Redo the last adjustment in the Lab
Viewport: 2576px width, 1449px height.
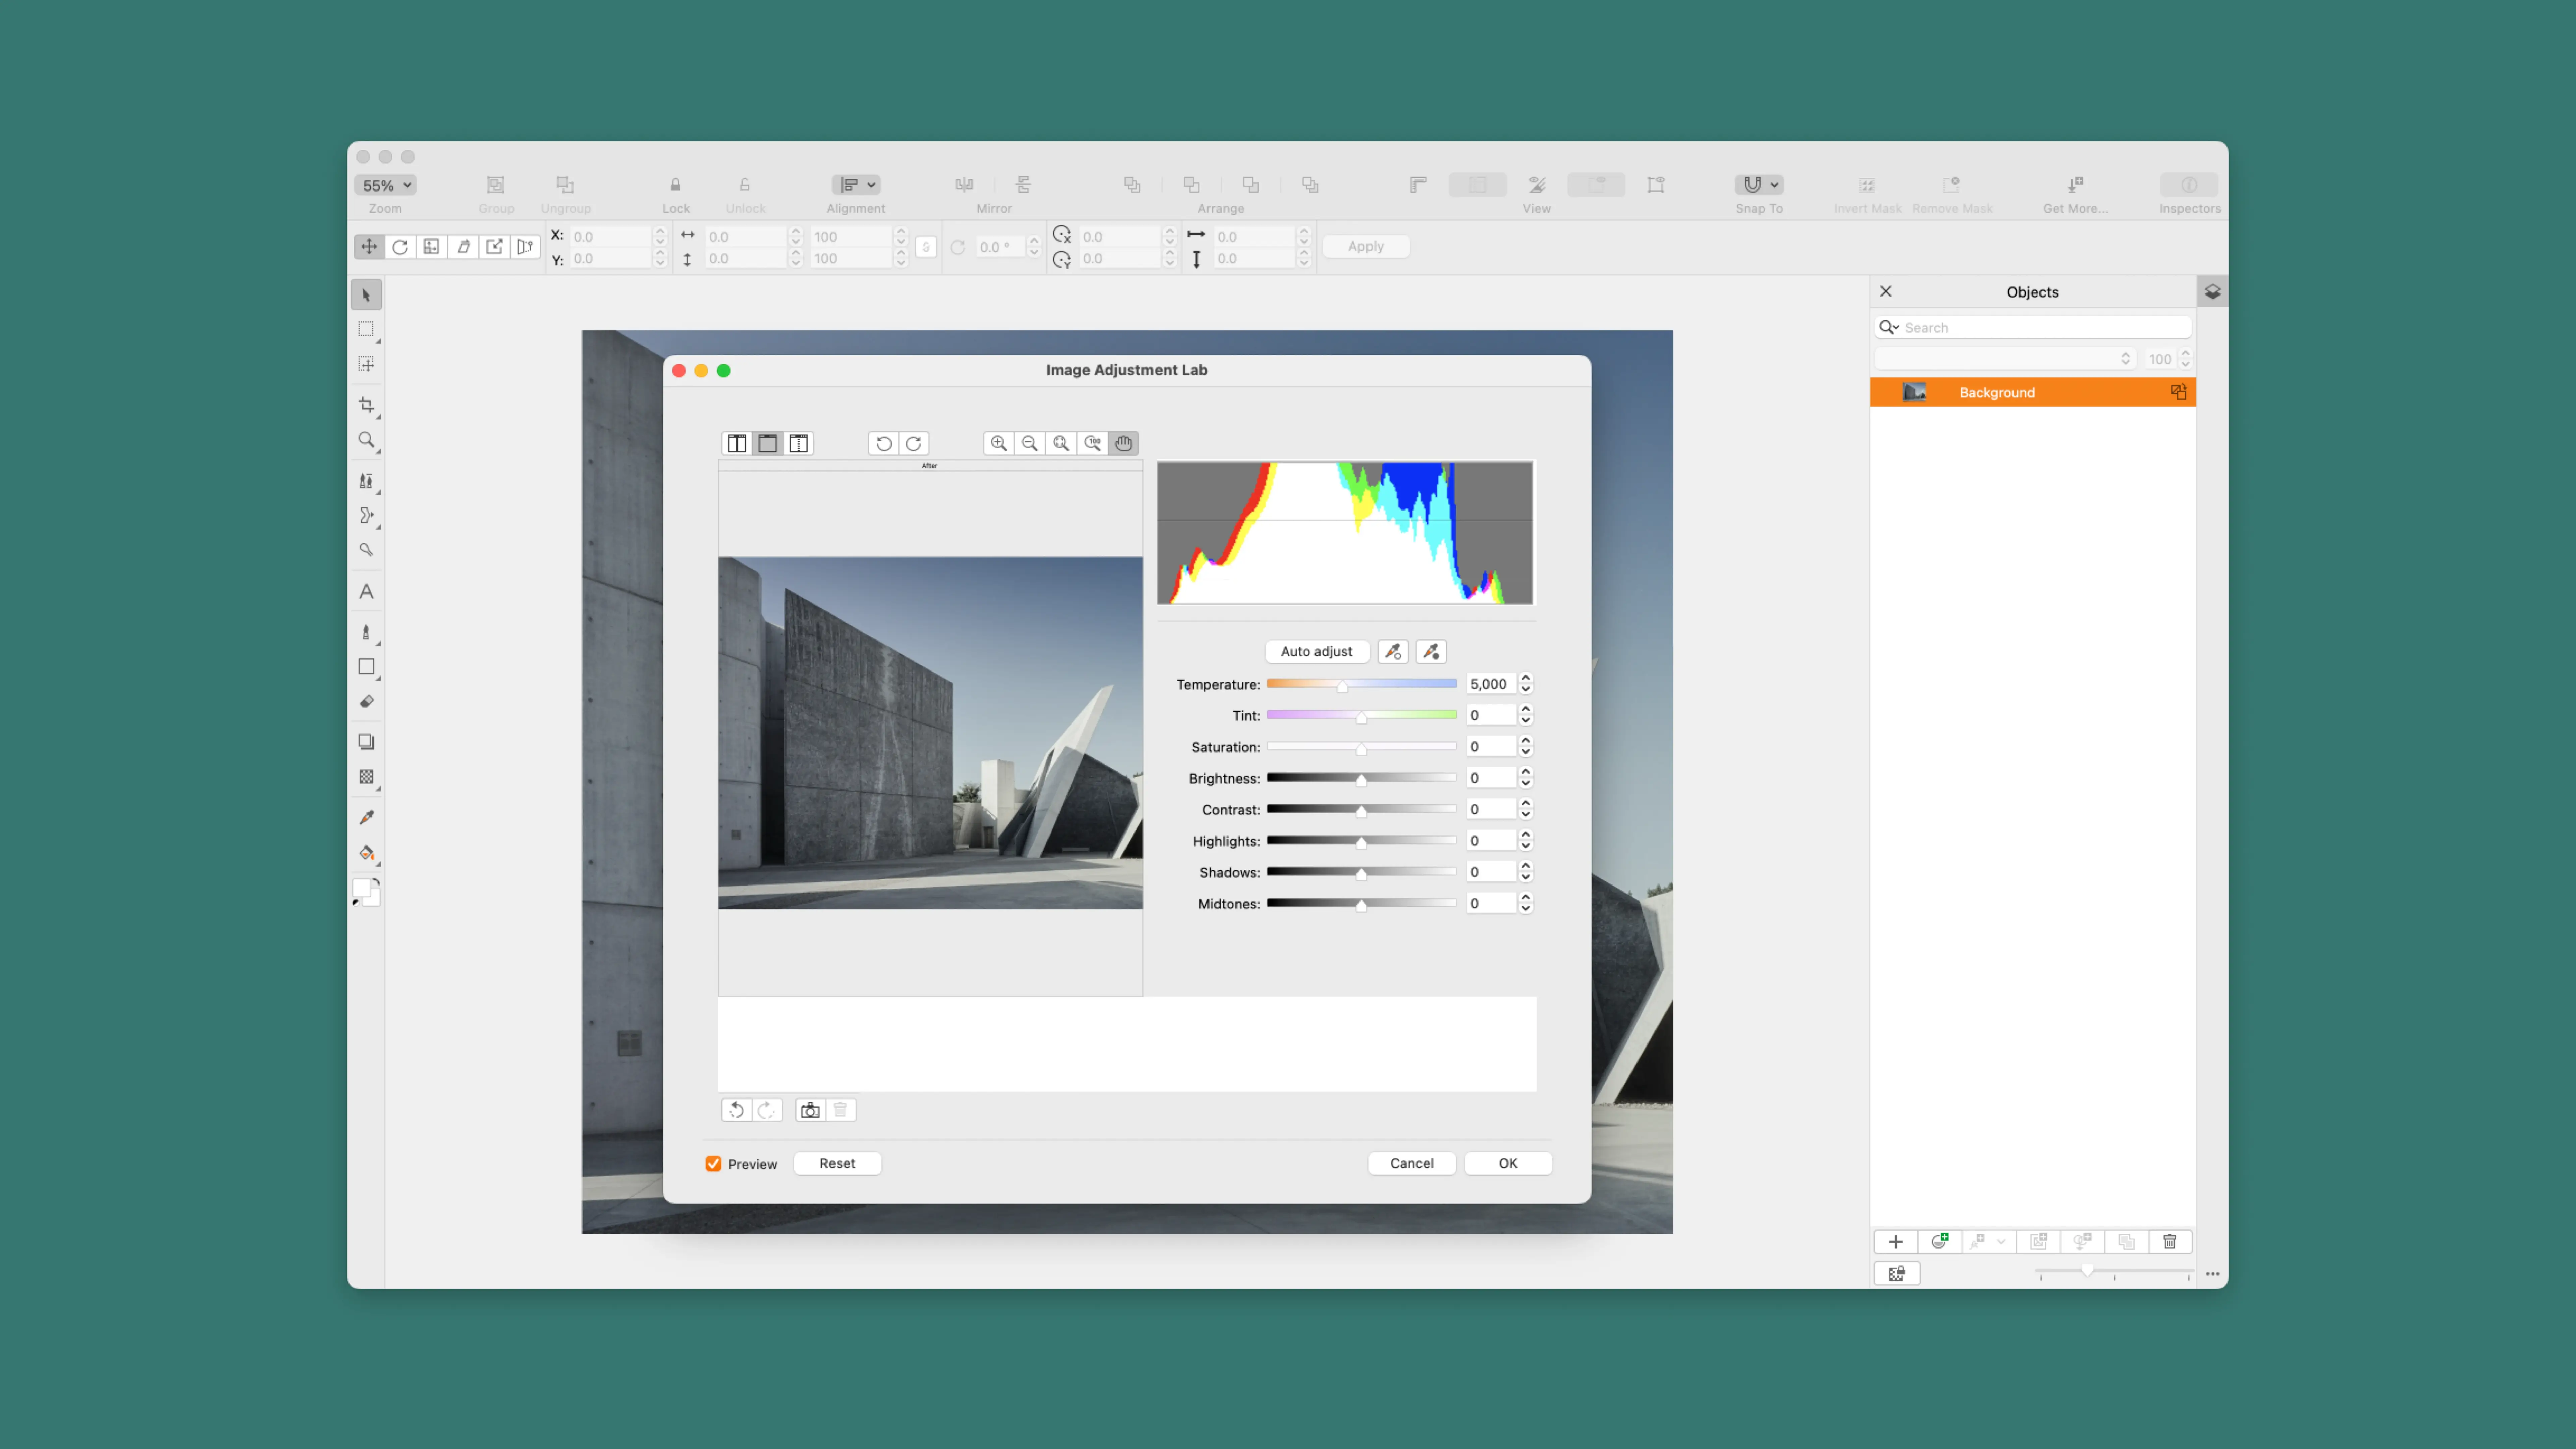pyautogui.click(x=767, y=1110)
